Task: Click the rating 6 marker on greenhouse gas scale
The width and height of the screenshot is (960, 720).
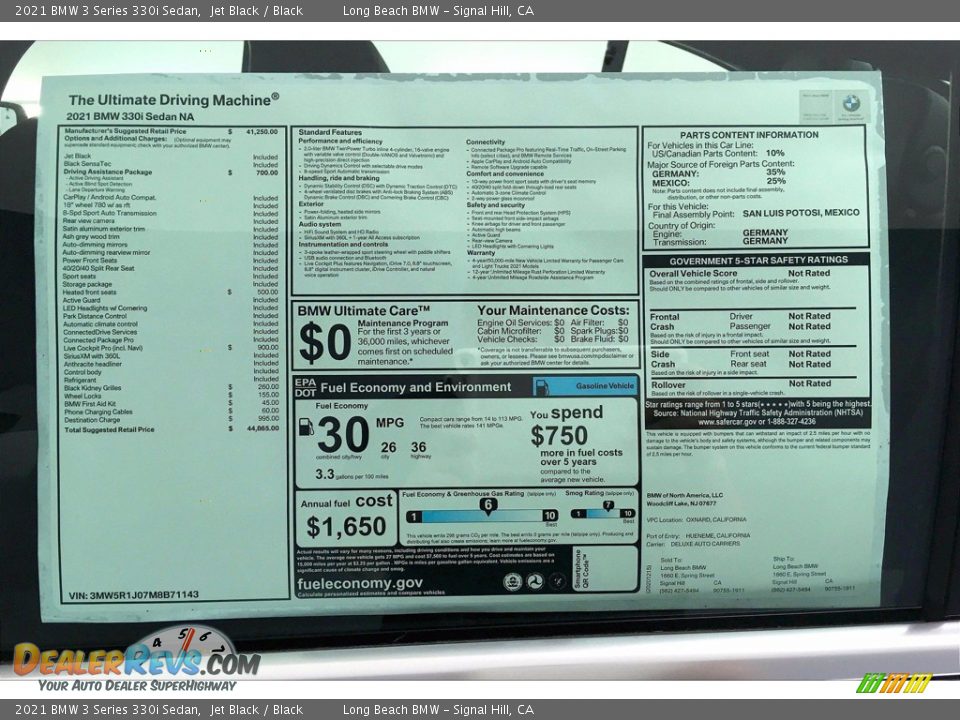Action: tap(488, 506)
